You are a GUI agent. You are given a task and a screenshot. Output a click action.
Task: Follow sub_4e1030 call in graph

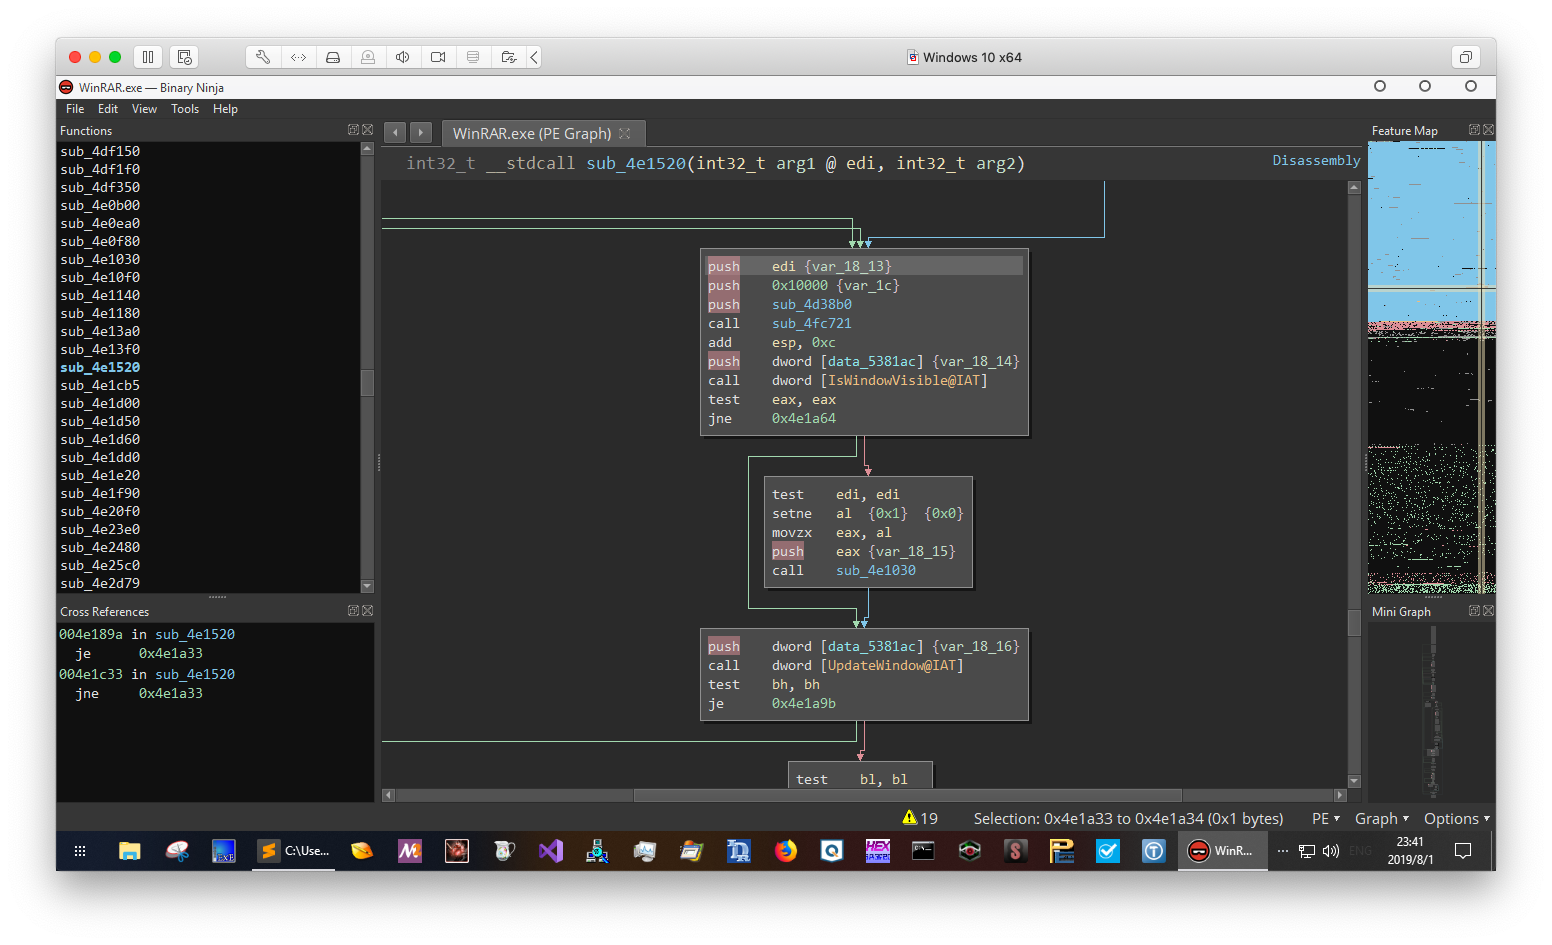pos(876,570)
